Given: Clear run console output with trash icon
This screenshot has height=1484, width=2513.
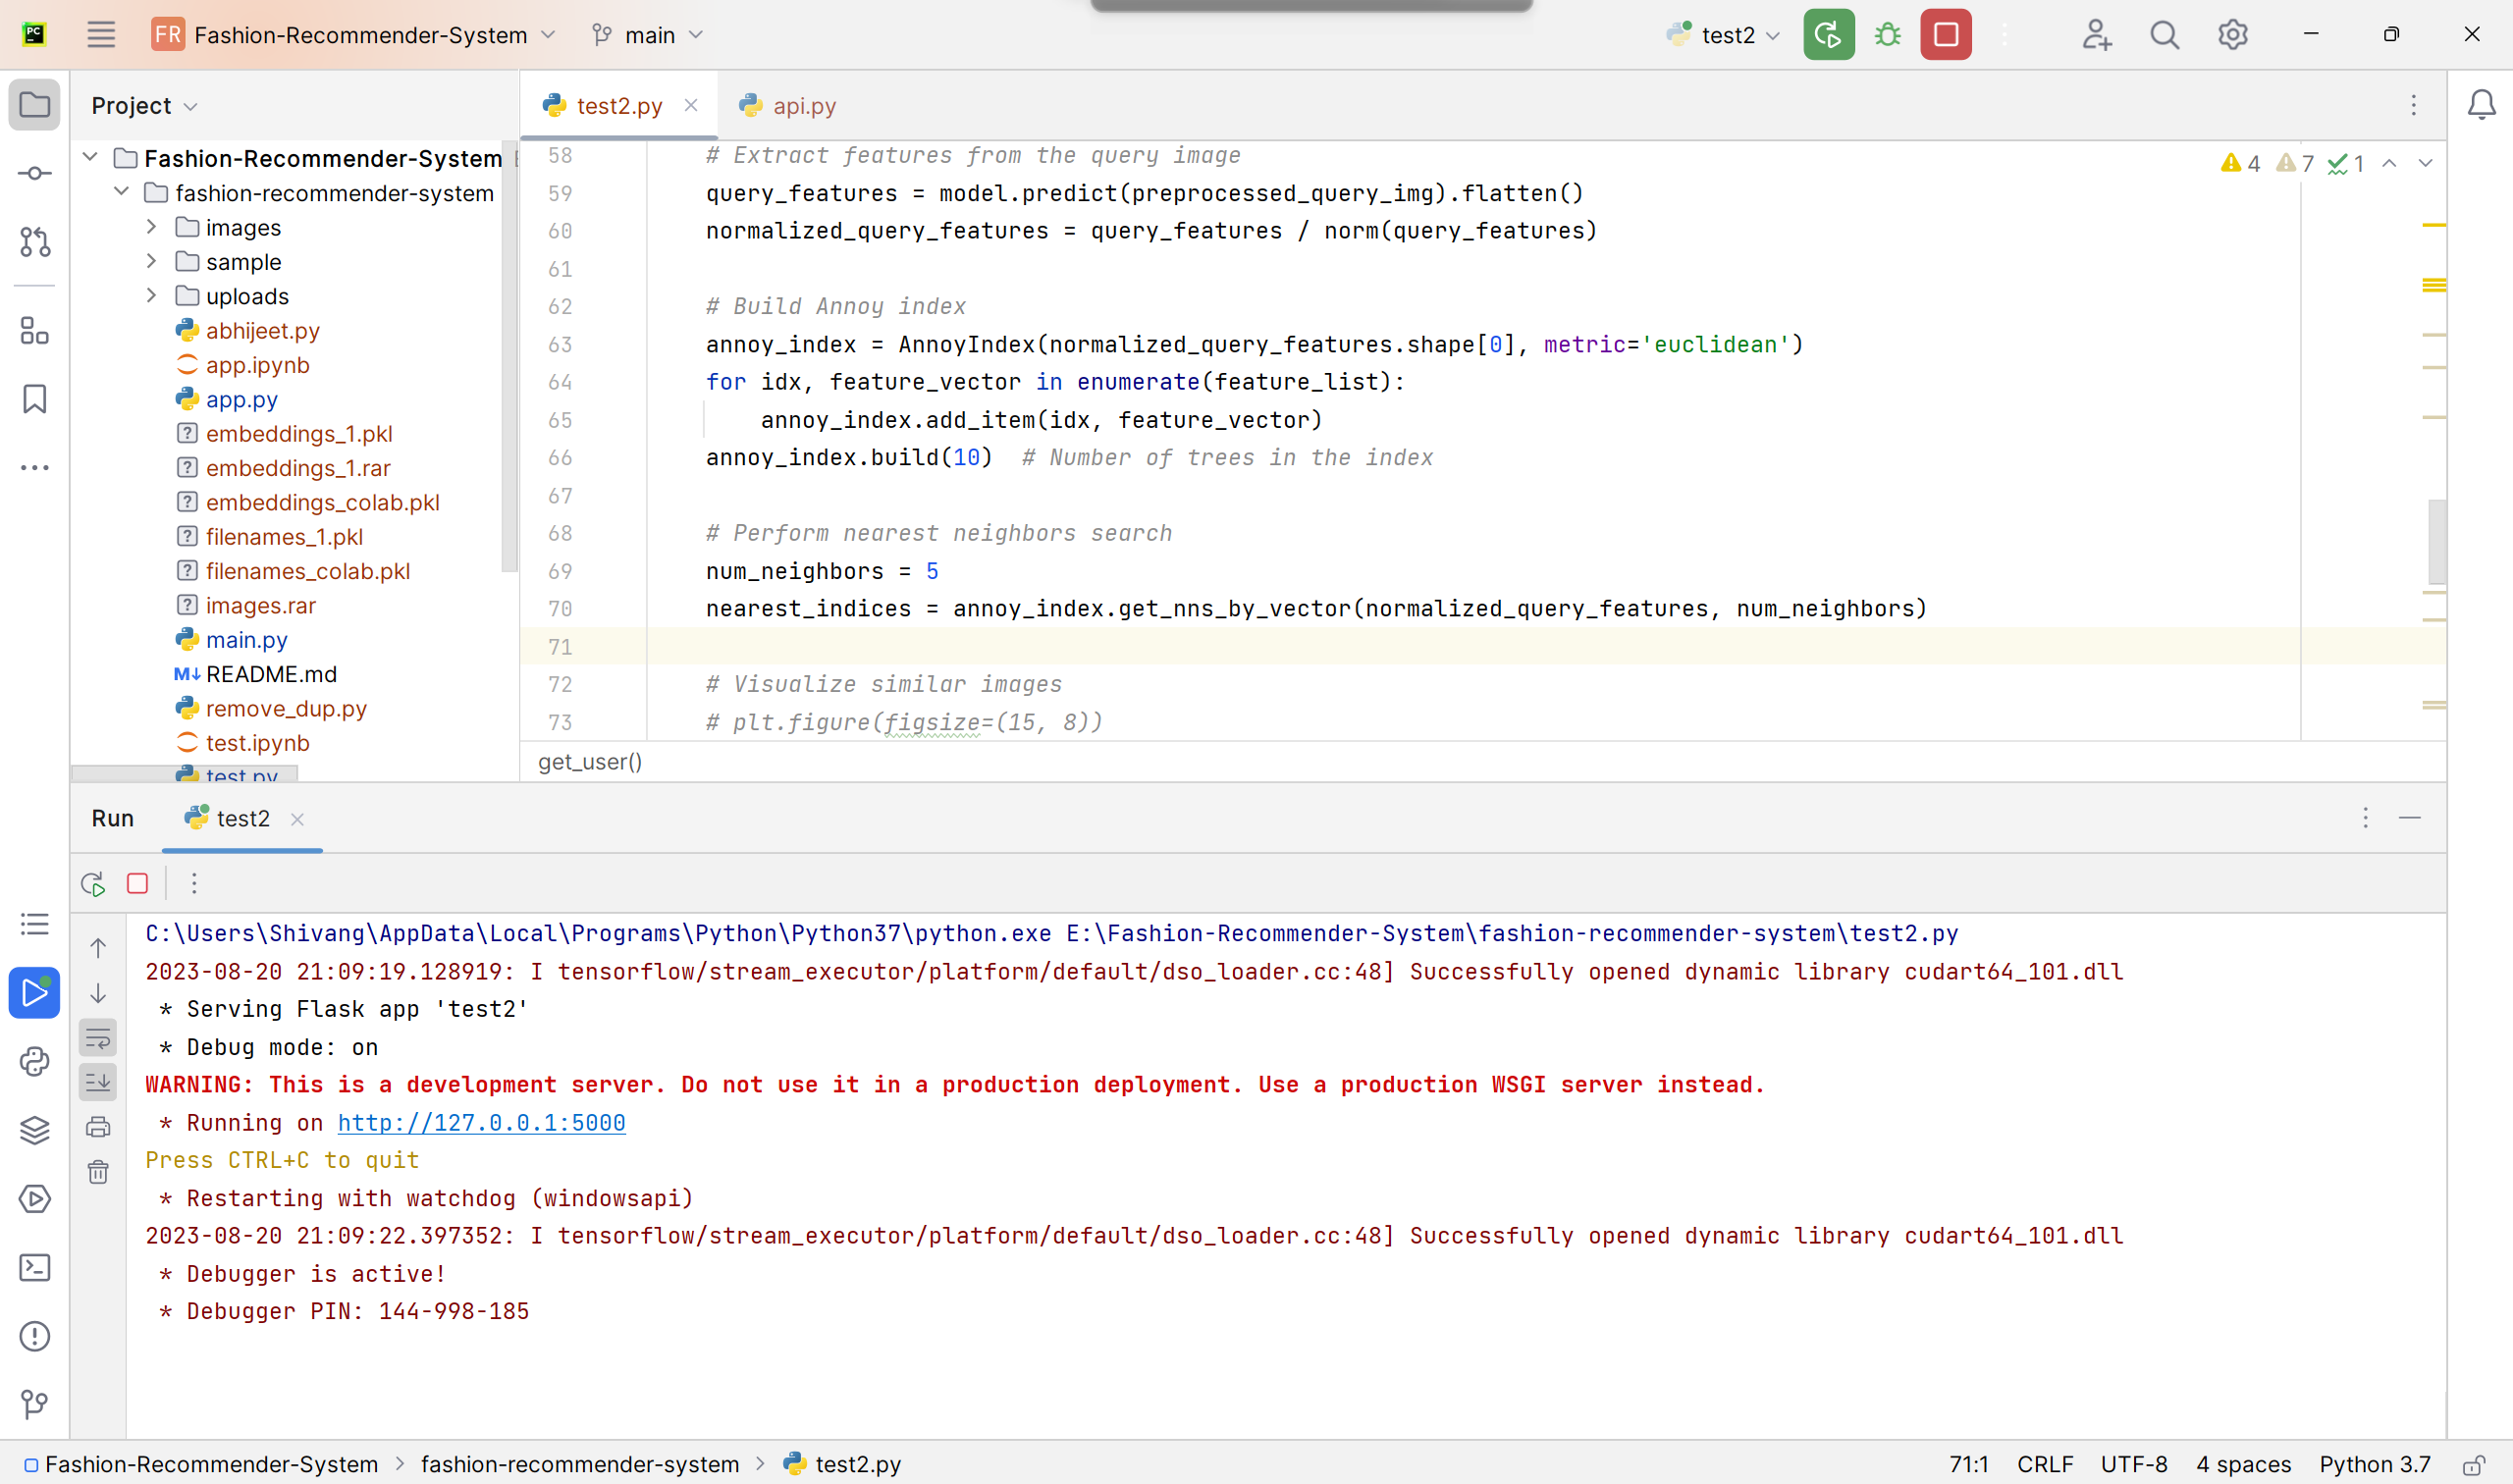Looking at the screenshot, I should coord(98,1172).
